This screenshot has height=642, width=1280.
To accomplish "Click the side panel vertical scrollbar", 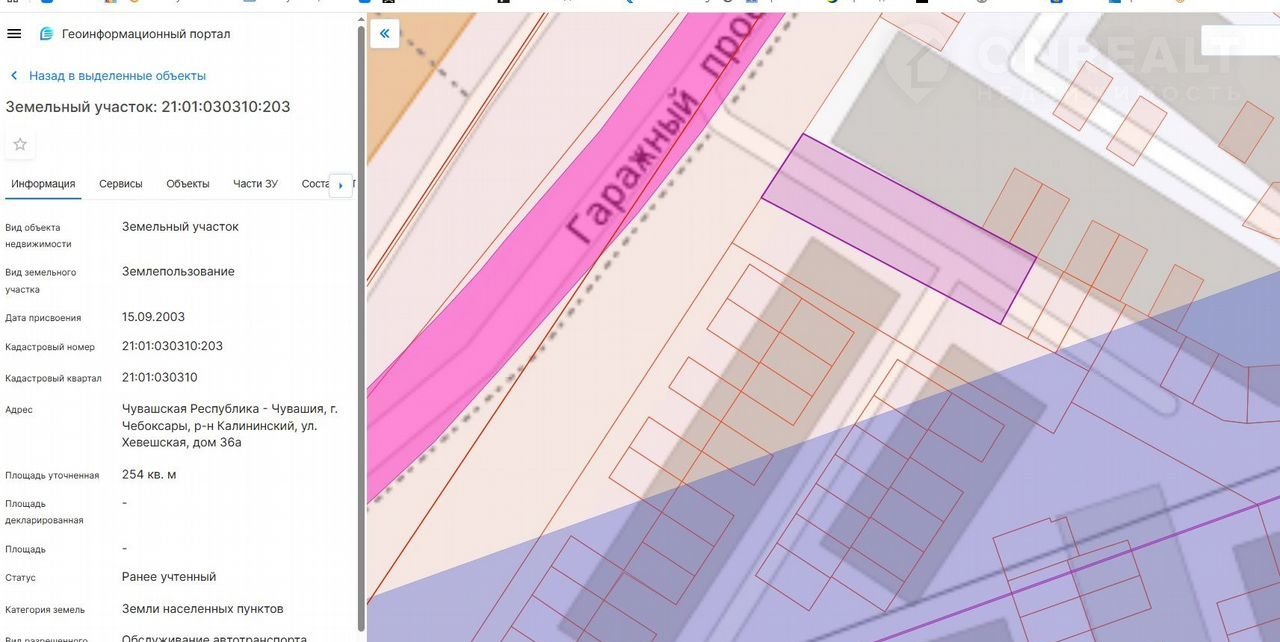I will tap(361, 300).
